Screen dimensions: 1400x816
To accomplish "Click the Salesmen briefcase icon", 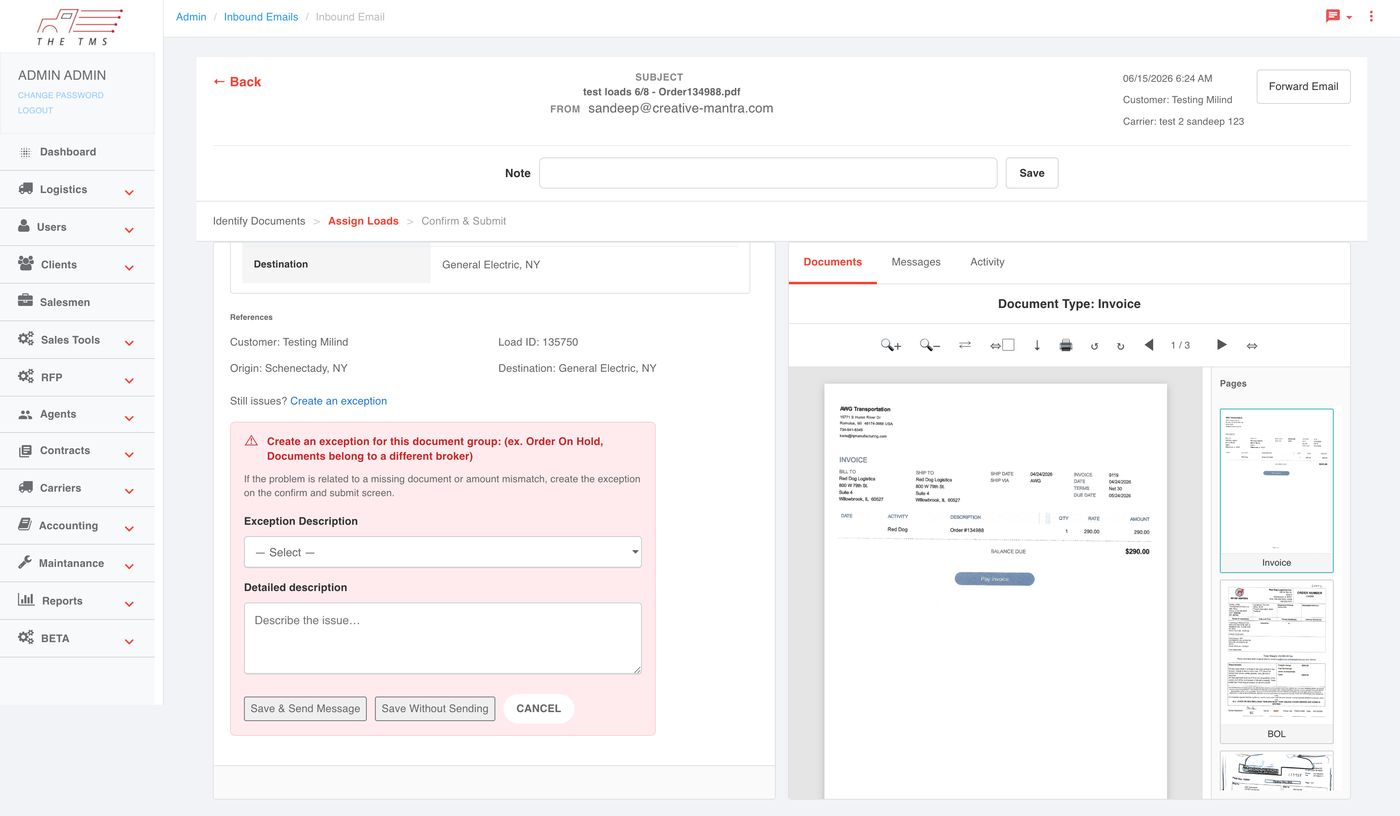I will tap(25, 301).
